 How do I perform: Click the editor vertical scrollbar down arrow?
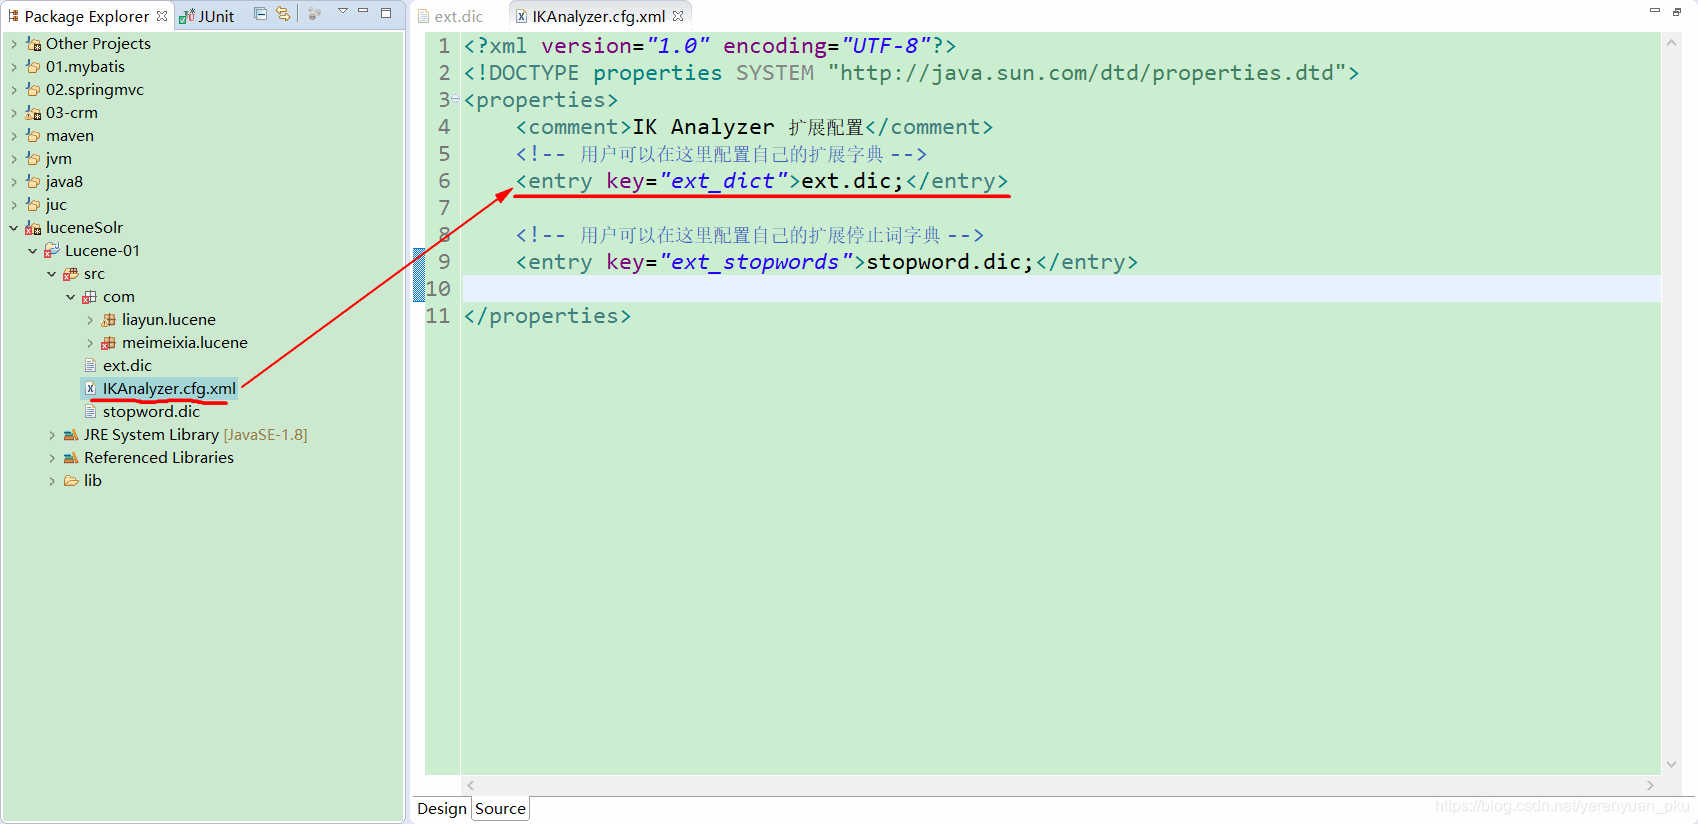coord(1671,764)
